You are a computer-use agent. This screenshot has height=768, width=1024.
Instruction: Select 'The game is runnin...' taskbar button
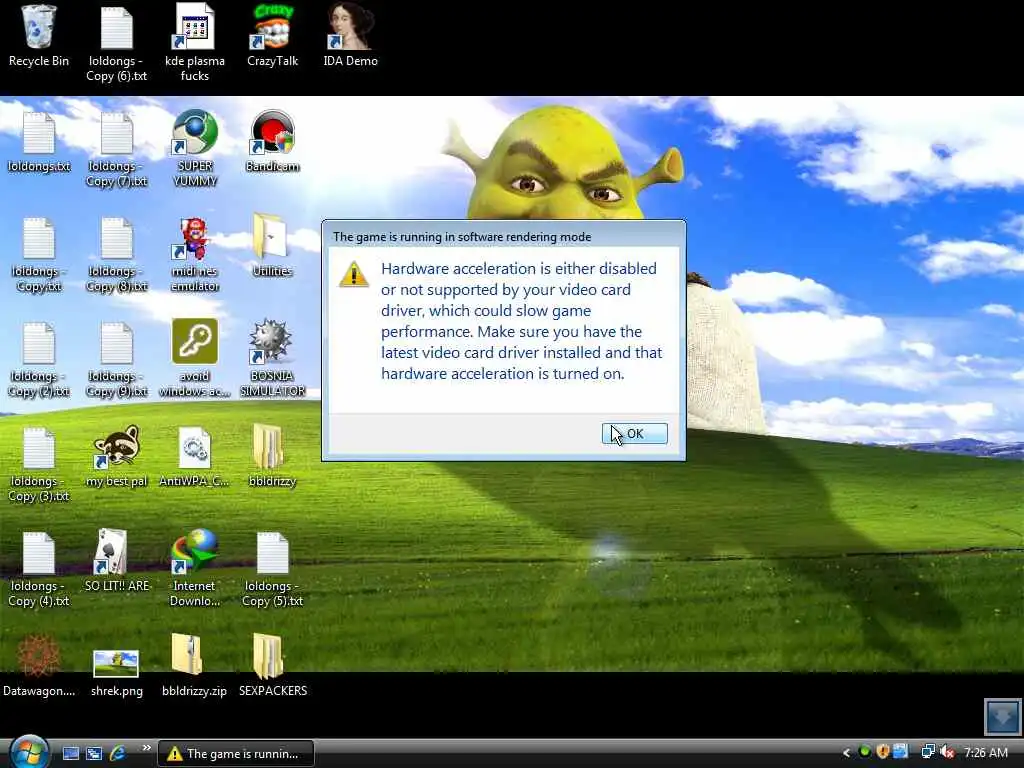pos(236,754)
